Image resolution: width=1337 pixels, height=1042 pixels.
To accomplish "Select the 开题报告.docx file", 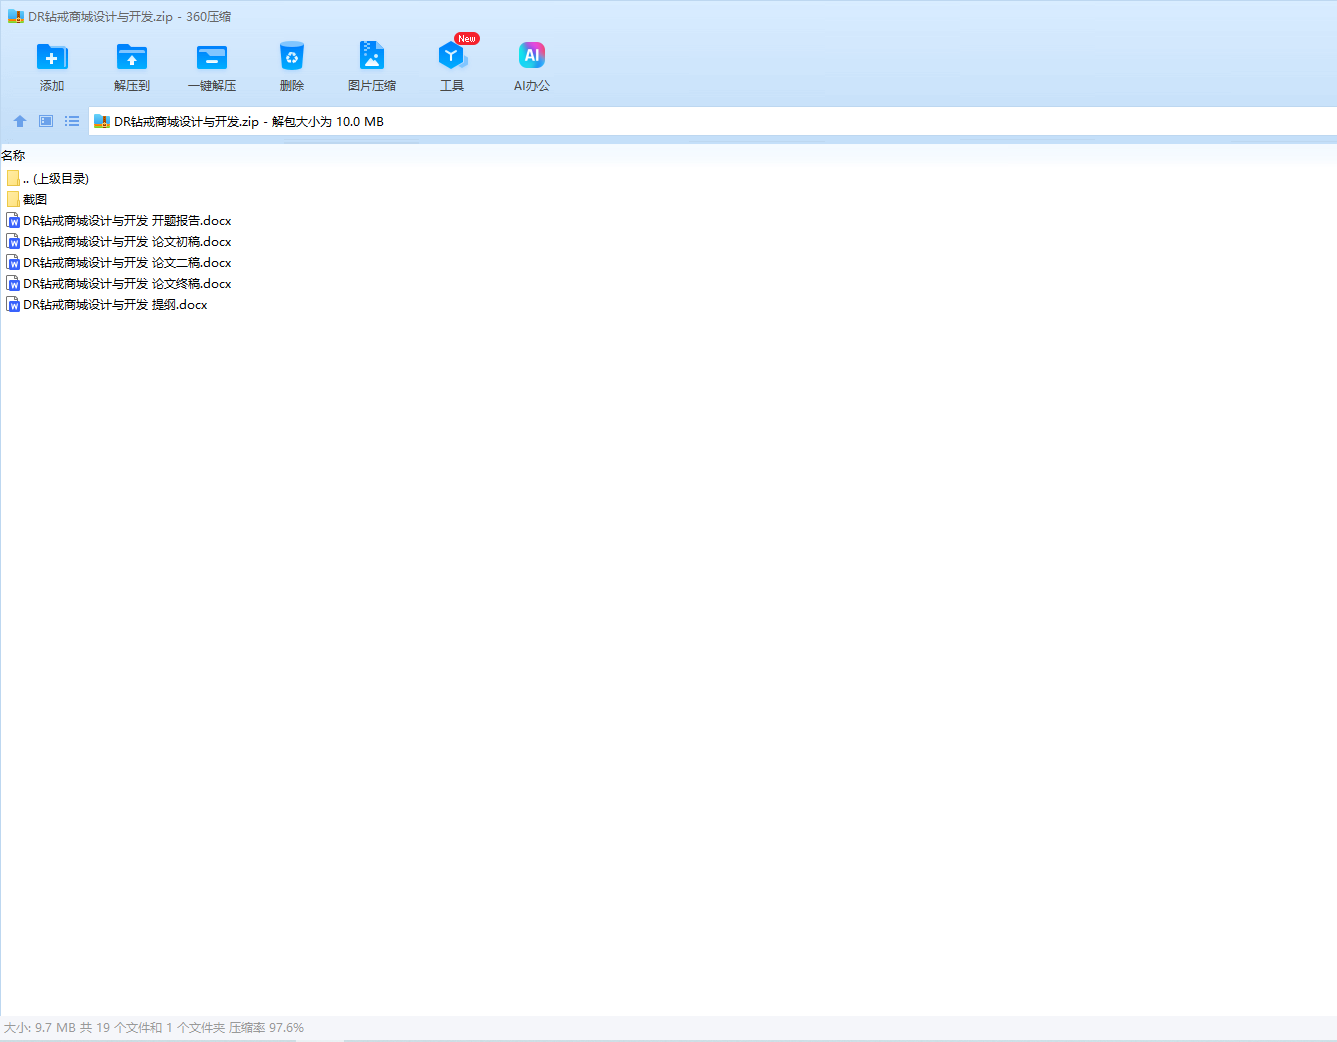I will click(127, 221).
